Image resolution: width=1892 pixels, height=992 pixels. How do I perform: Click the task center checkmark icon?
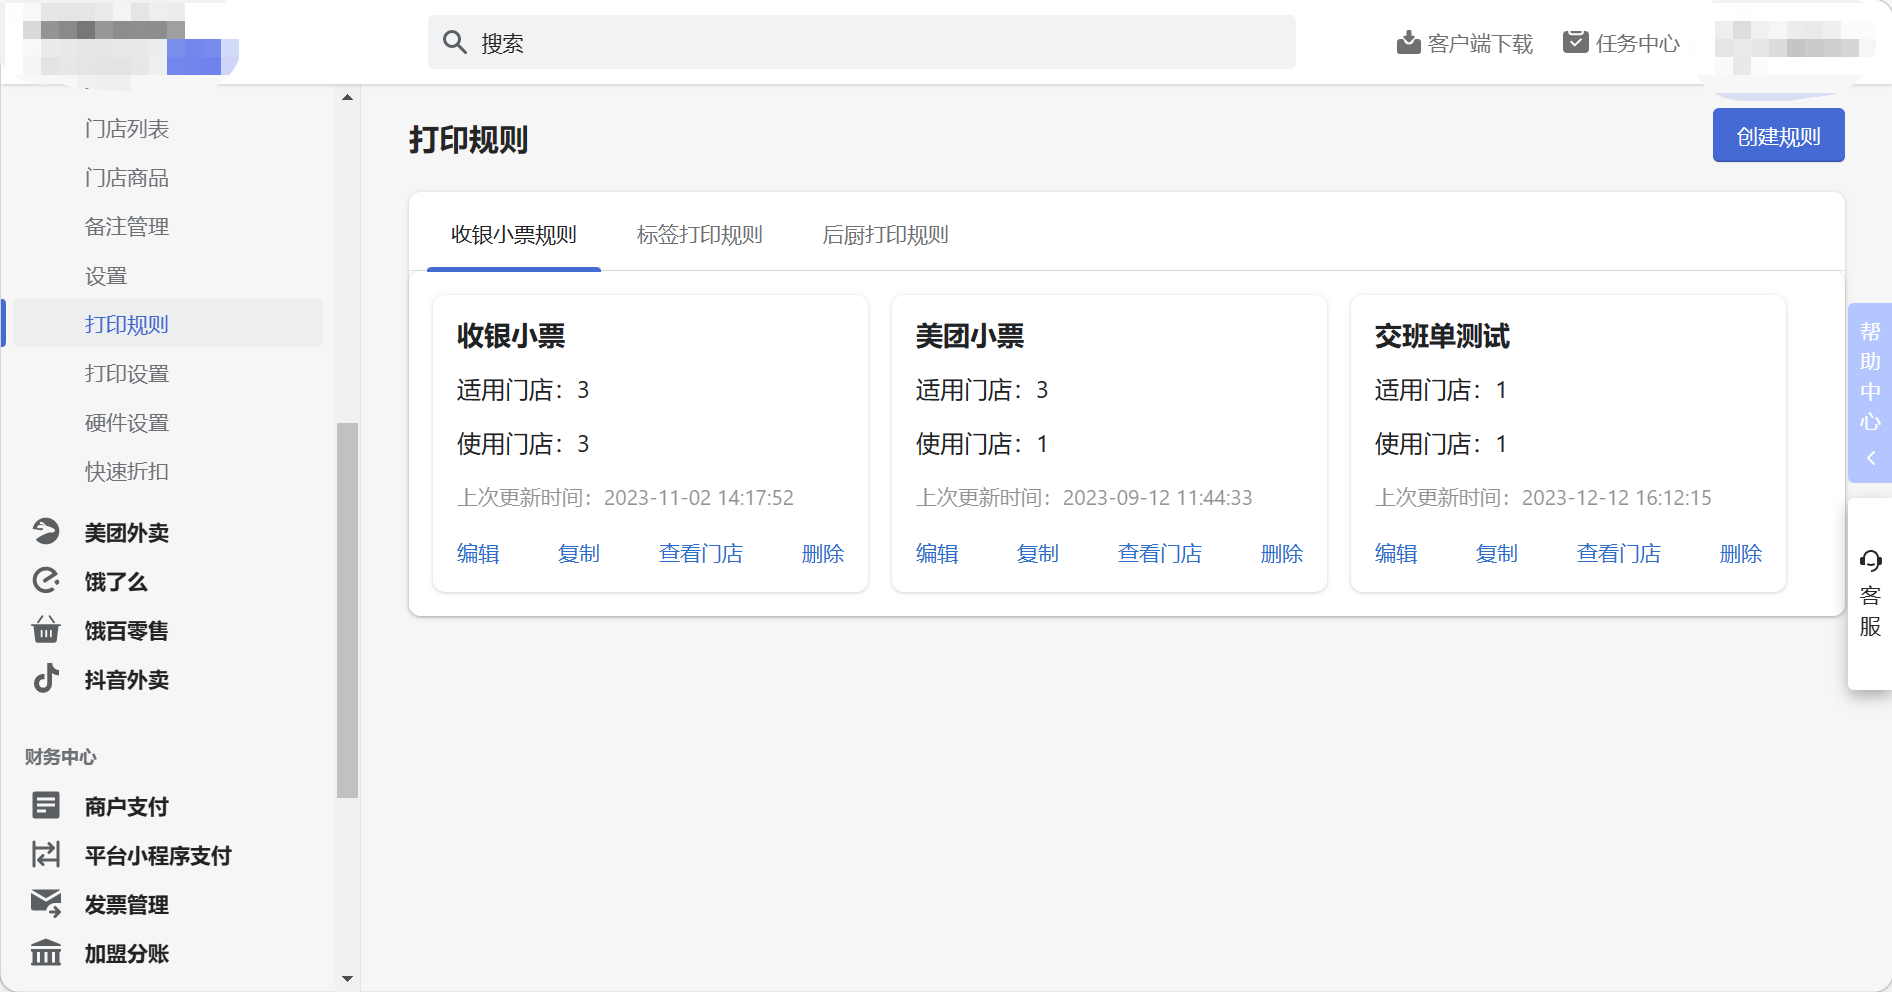1576,42
